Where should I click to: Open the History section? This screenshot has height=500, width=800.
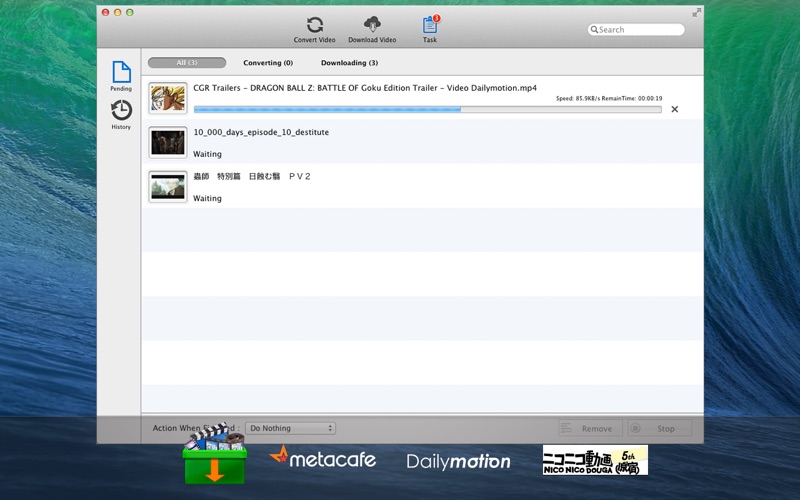click(x=121, y=115)
